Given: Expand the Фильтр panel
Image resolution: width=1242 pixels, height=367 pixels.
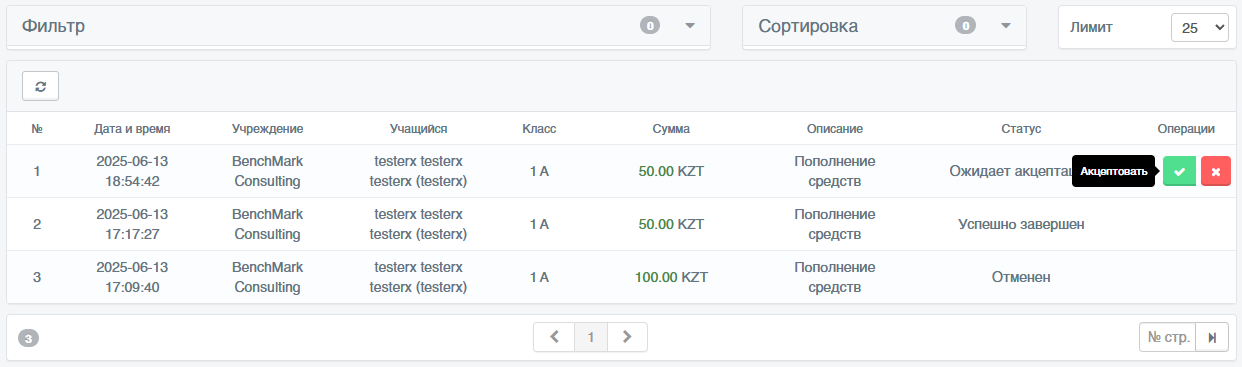Looking at the screenshot, I should pos(690,26).
